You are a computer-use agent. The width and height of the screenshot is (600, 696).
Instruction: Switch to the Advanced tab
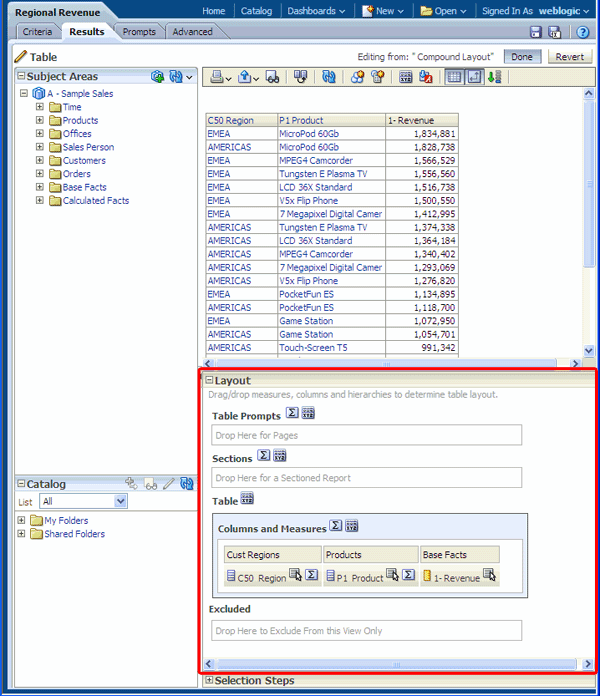(192, 32)
